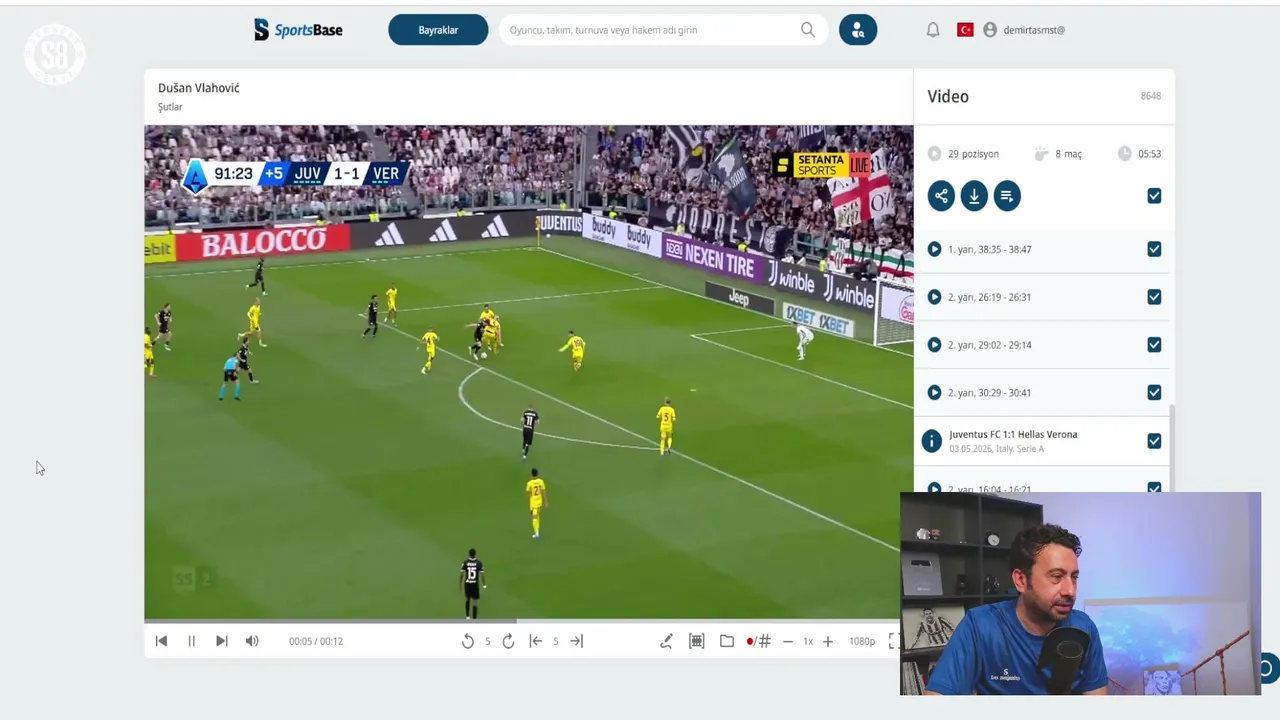Extend clip end with right bracket arrow
1280x720 pixels.
pyautogui.click(x=577, y=641)
